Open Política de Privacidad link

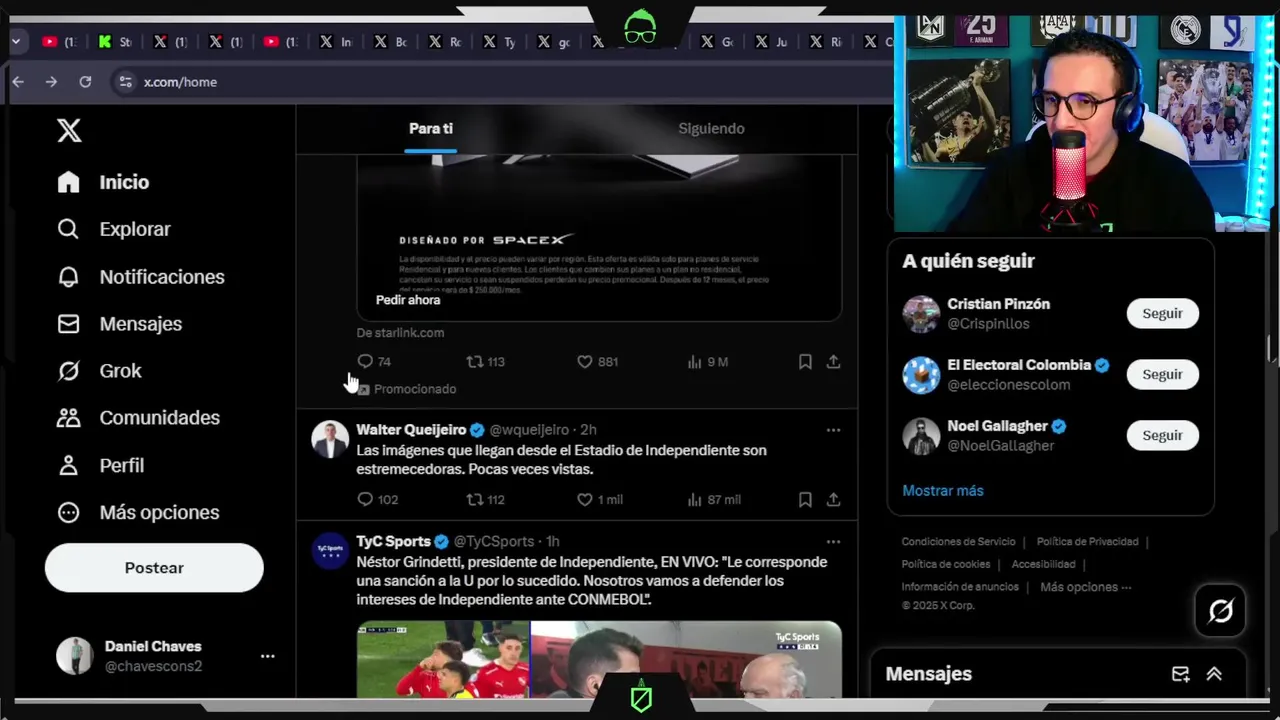click(1087, 542)
